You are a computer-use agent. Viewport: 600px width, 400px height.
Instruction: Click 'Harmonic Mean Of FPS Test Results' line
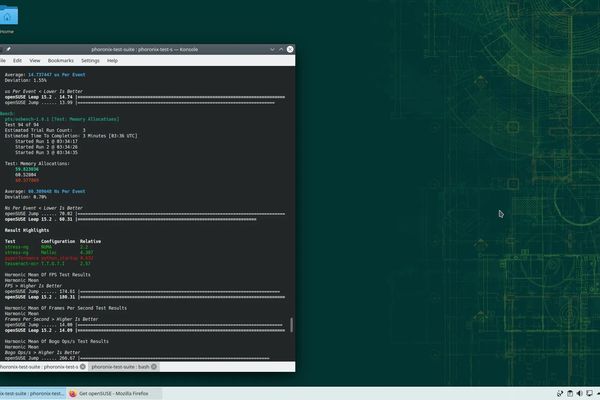click(x=47, y=275)
